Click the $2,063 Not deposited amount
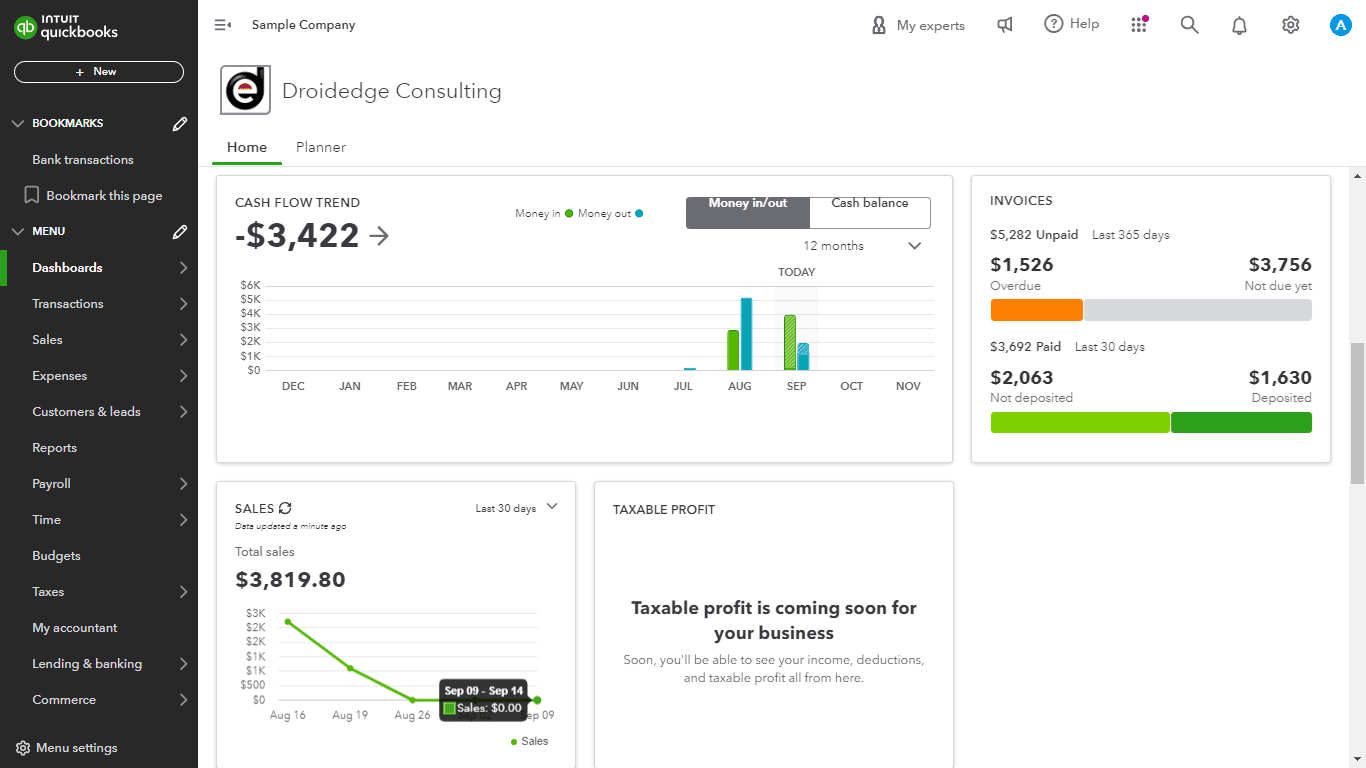 pyautogui.click(x=1022, y=377)
